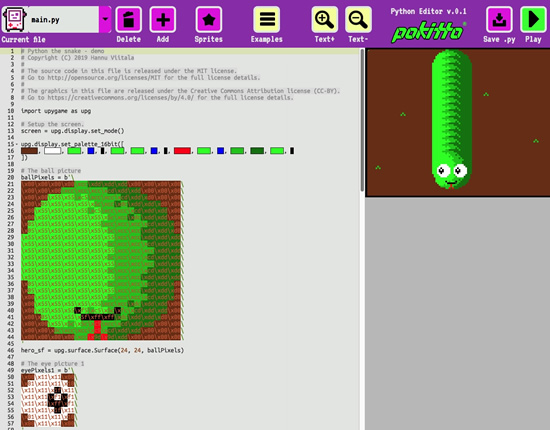Open the Sprites star icon
The width and height of the screenshot is (550, 430).
pyautogui.click(x=209, y=20)
